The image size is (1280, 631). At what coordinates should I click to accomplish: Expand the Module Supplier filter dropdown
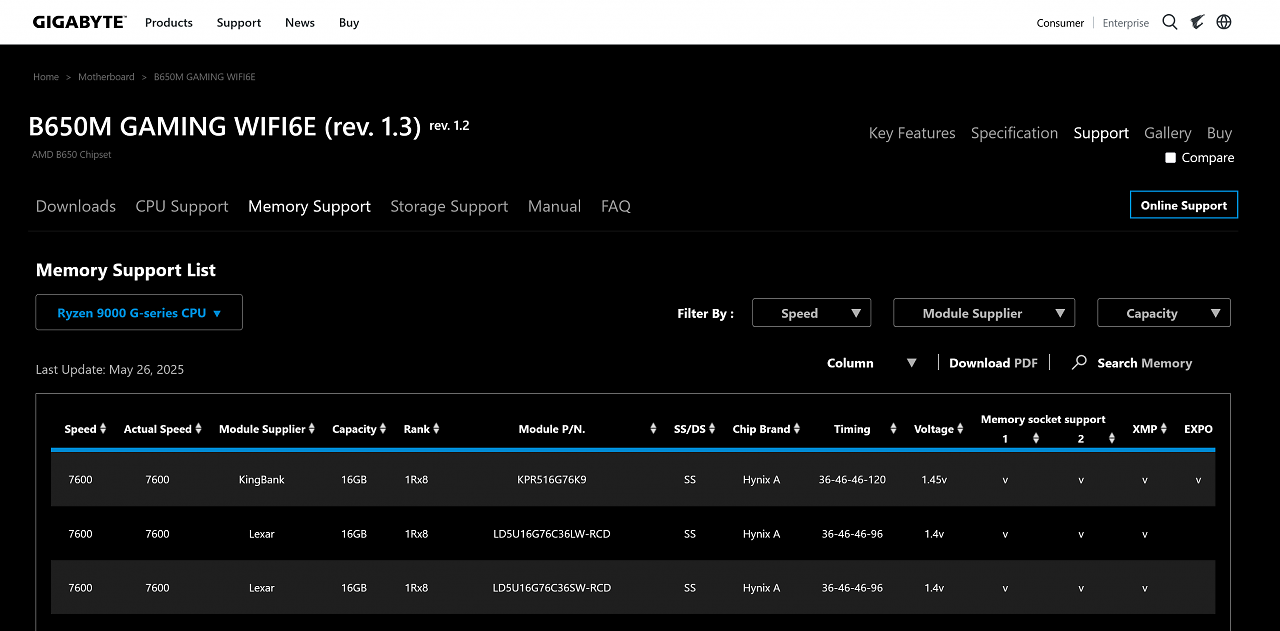click(984, 313)
